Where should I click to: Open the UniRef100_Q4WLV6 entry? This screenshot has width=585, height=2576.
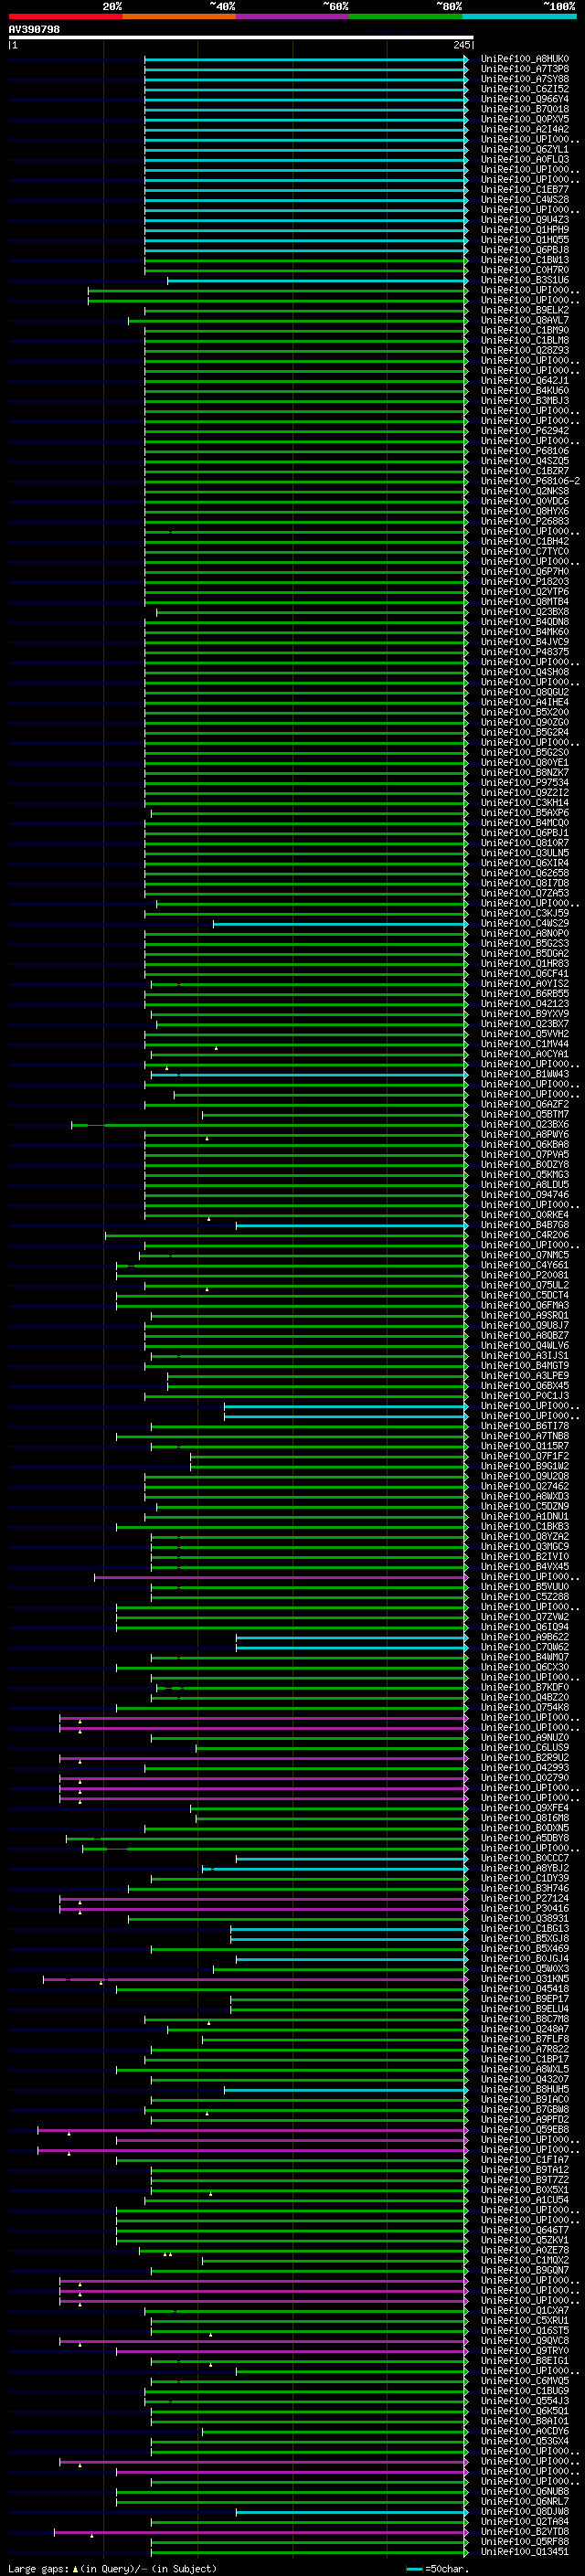pyautogui.click(x=525, y=1346)
